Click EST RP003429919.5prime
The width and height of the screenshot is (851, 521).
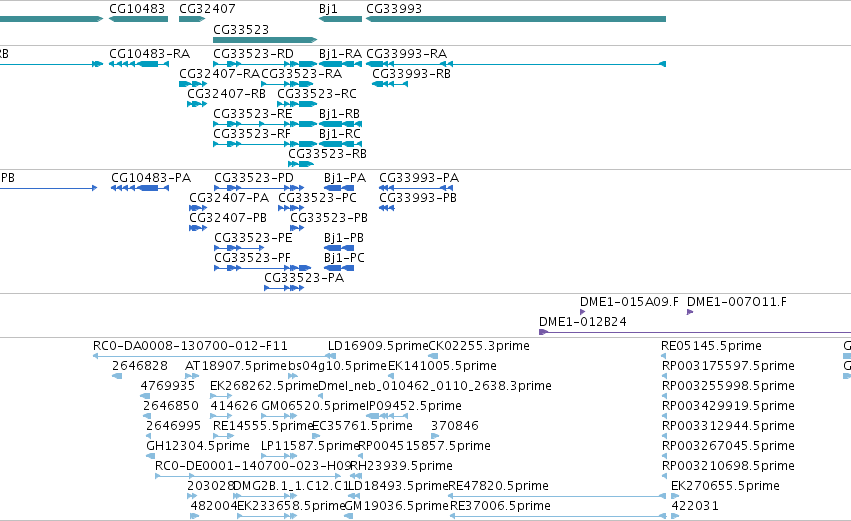click(664, 416)
